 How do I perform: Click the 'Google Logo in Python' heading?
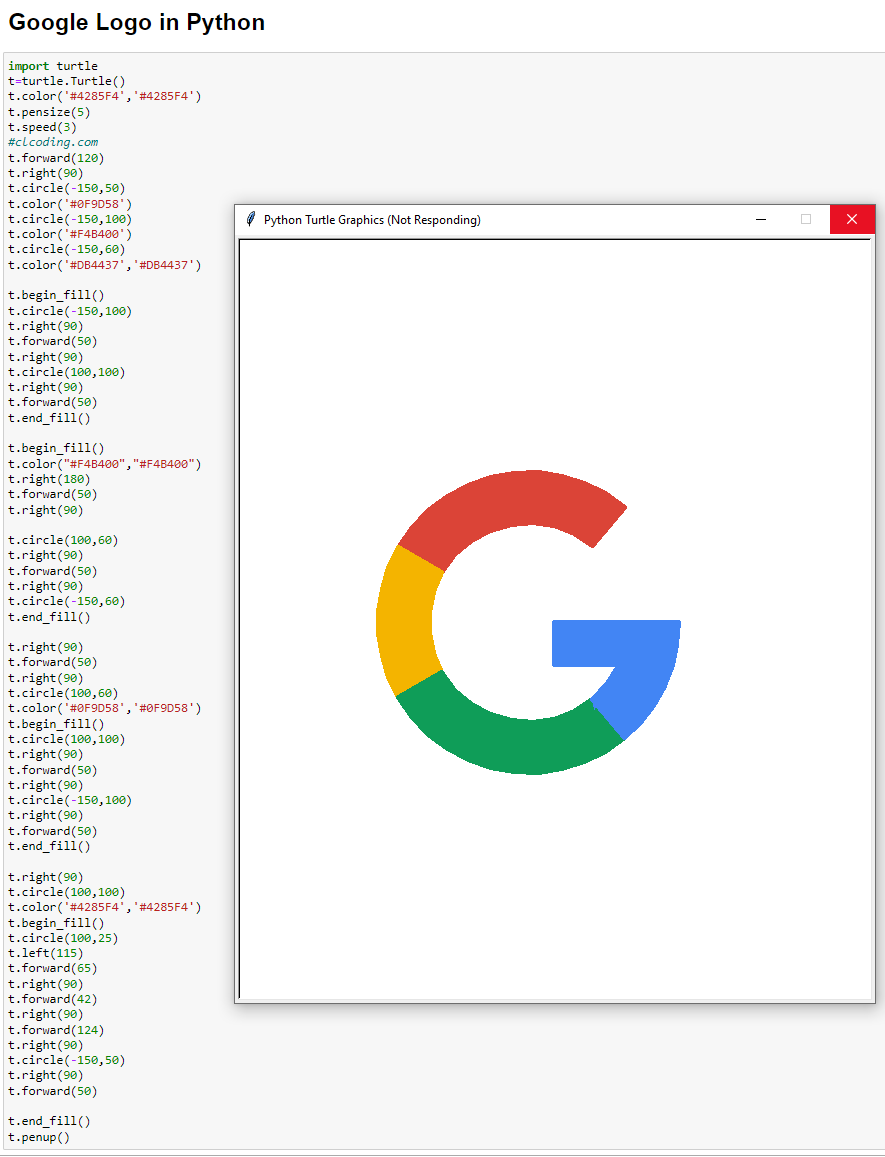(x=137, y=22)
